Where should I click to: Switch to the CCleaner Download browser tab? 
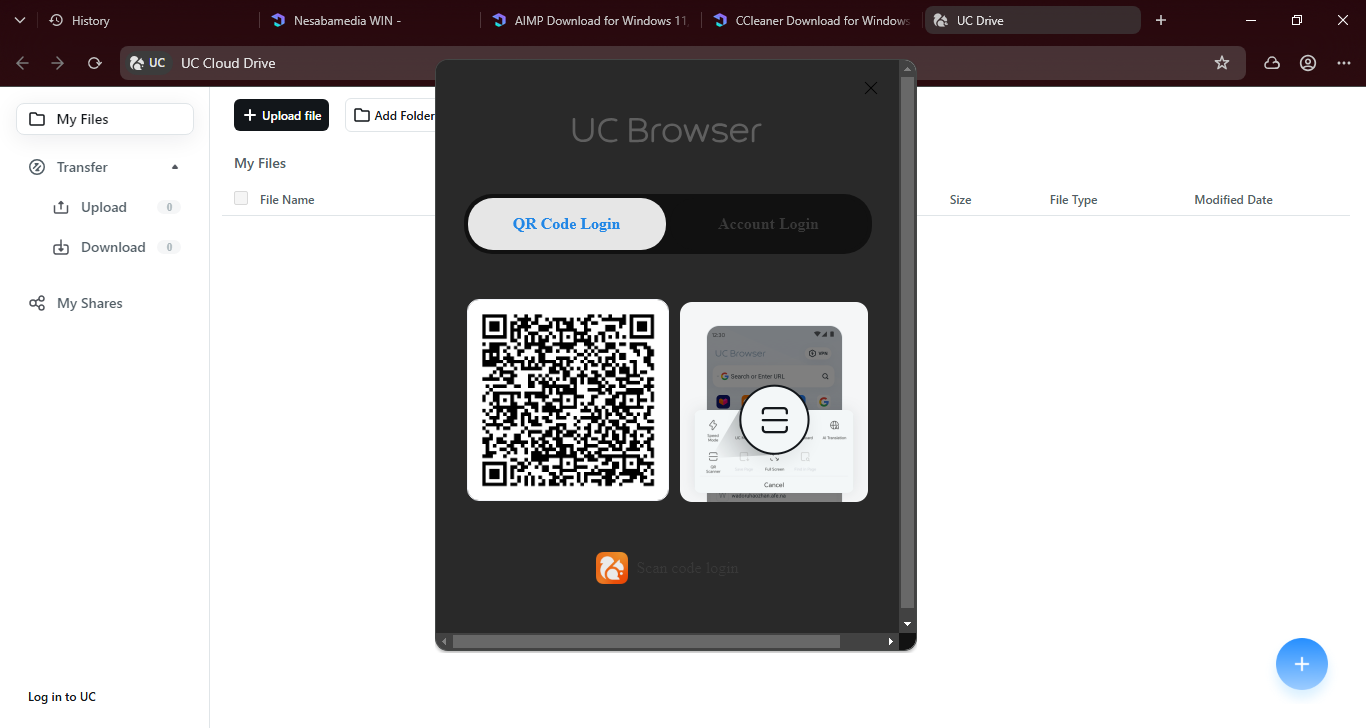coord(810,20)
